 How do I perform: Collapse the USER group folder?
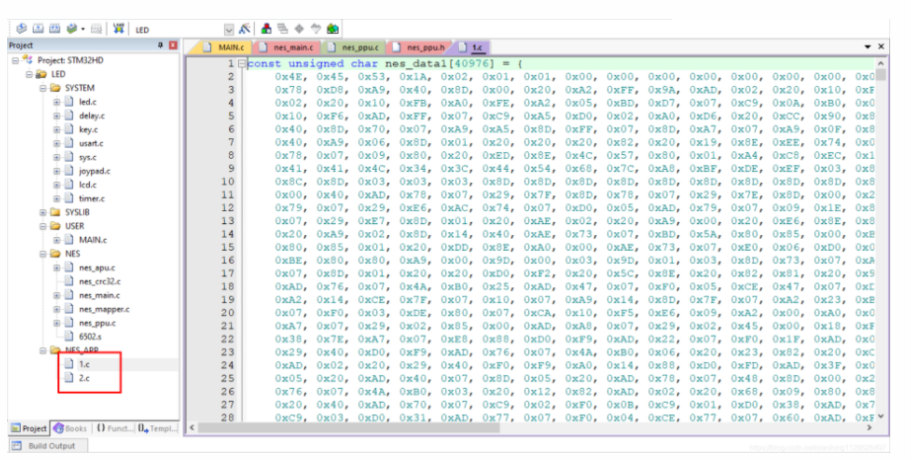pos(43,227)
